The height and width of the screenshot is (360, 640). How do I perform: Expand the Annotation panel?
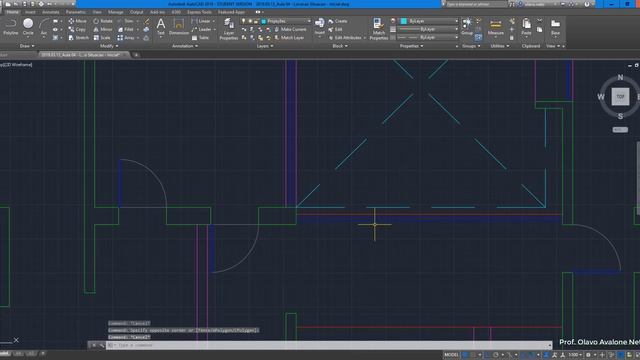point(185,46)
